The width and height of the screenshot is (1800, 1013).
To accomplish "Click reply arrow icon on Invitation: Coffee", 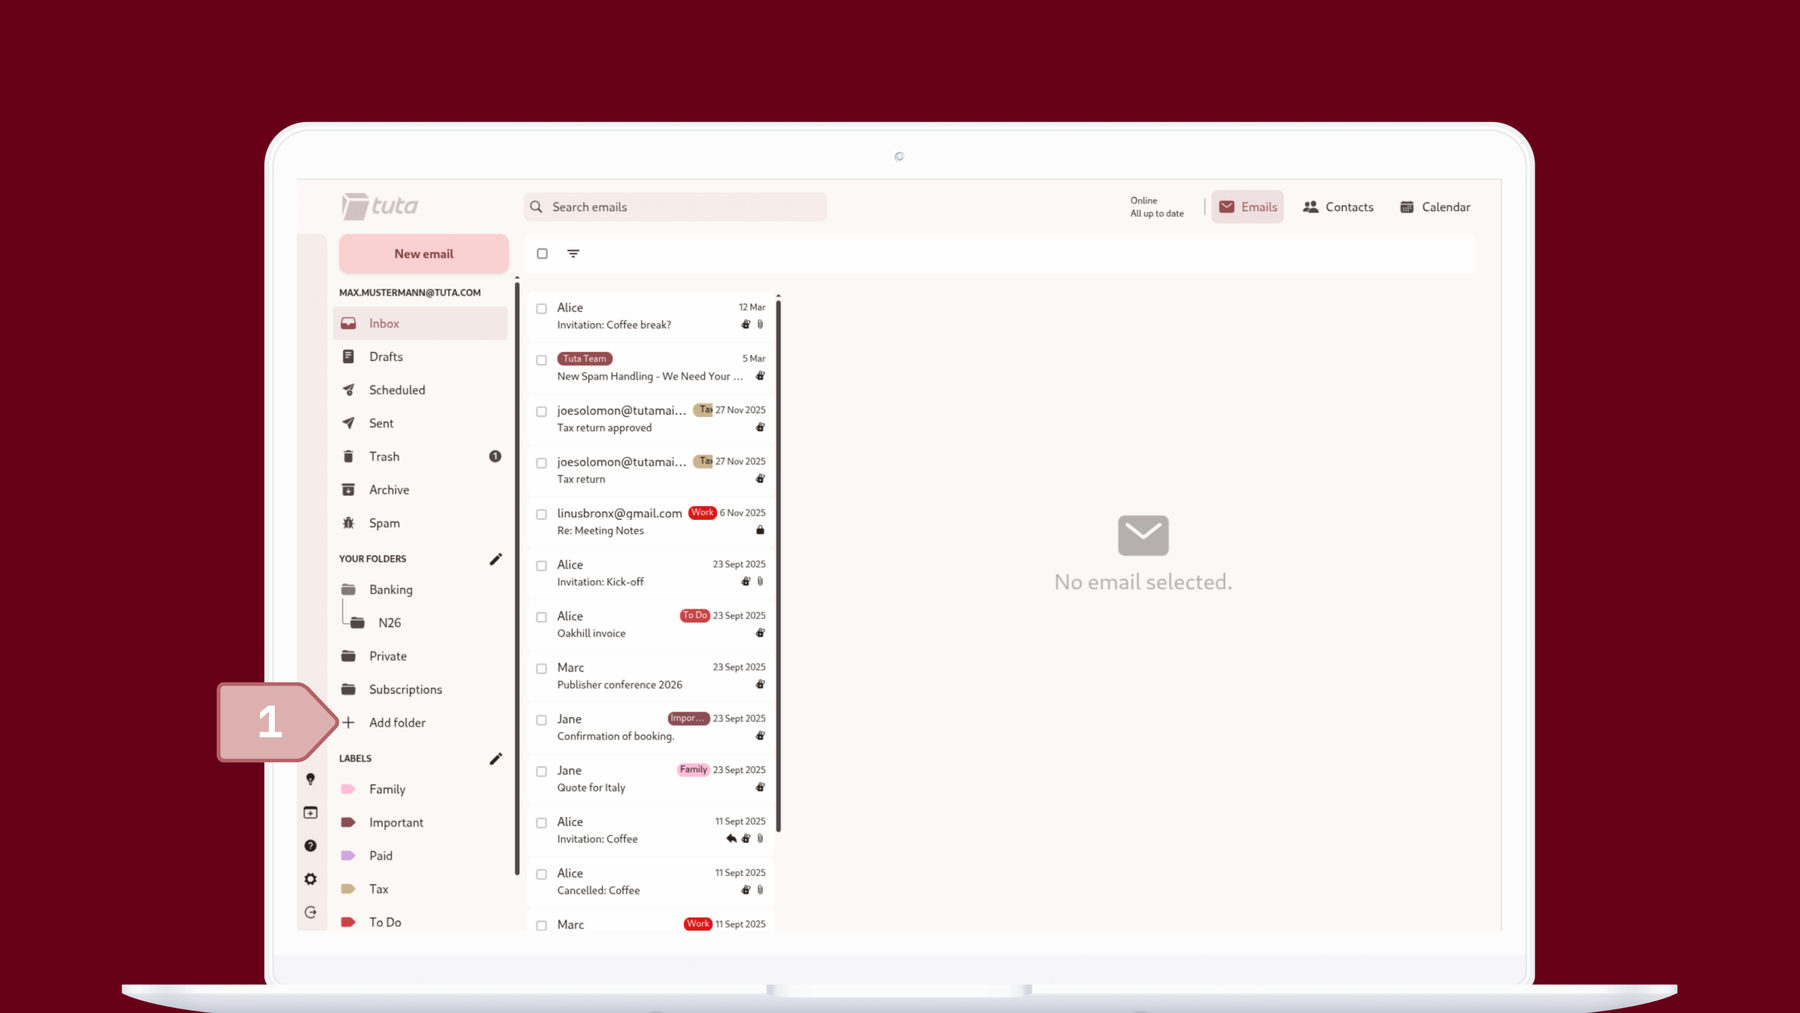I will click(x=731, y=839).
